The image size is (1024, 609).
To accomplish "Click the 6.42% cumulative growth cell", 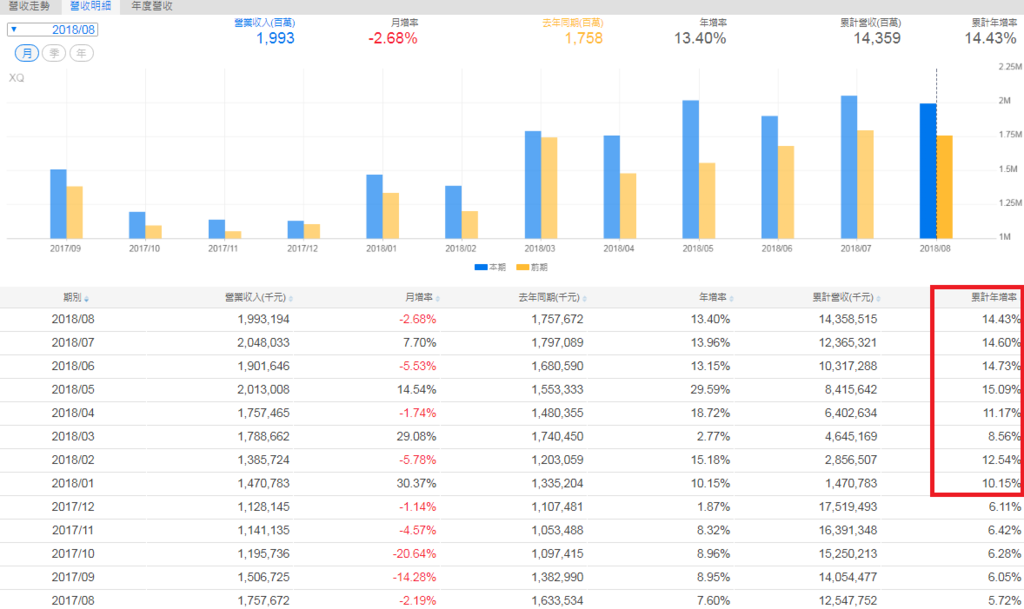I will [1004, 531].
